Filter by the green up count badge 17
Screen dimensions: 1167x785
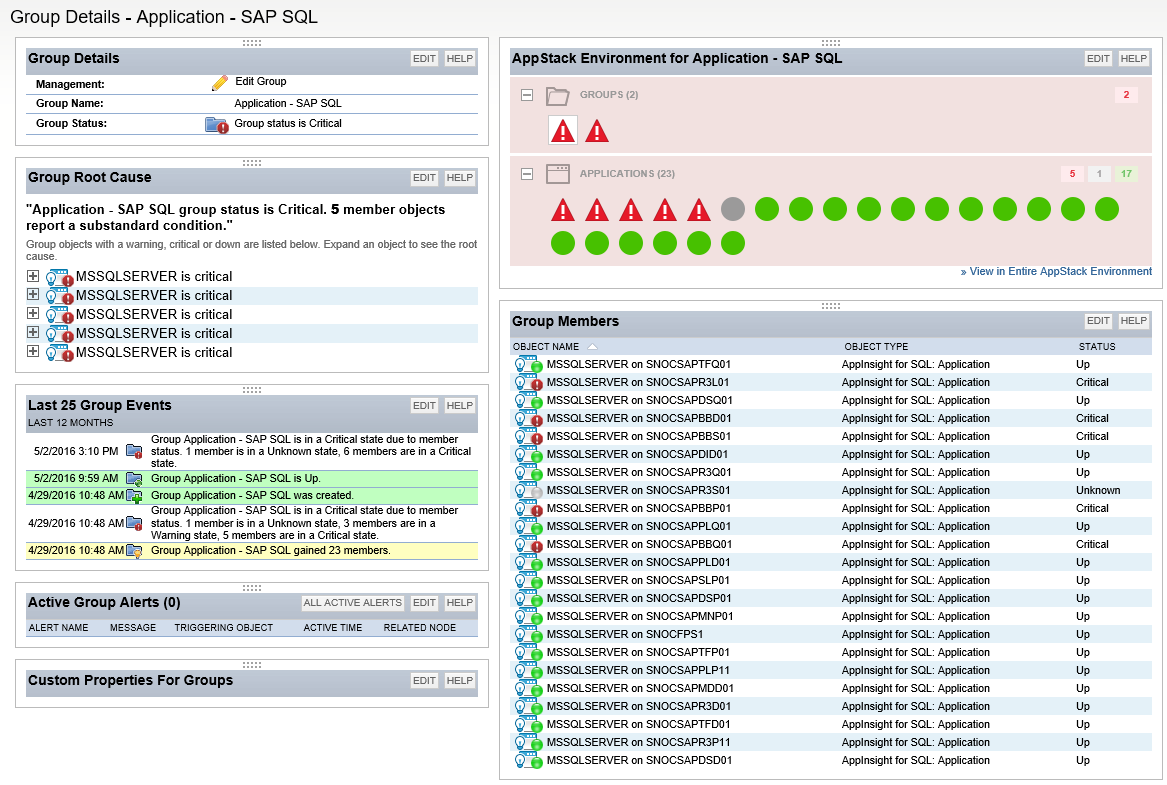pos(1127,174)
